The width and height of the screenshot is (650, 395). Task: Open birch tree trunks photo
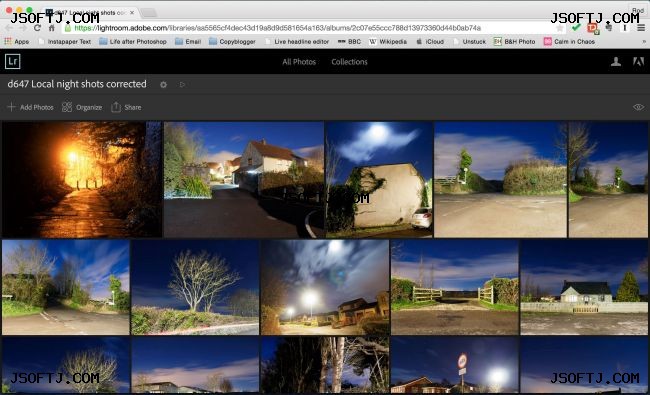(x=325, y=365)
